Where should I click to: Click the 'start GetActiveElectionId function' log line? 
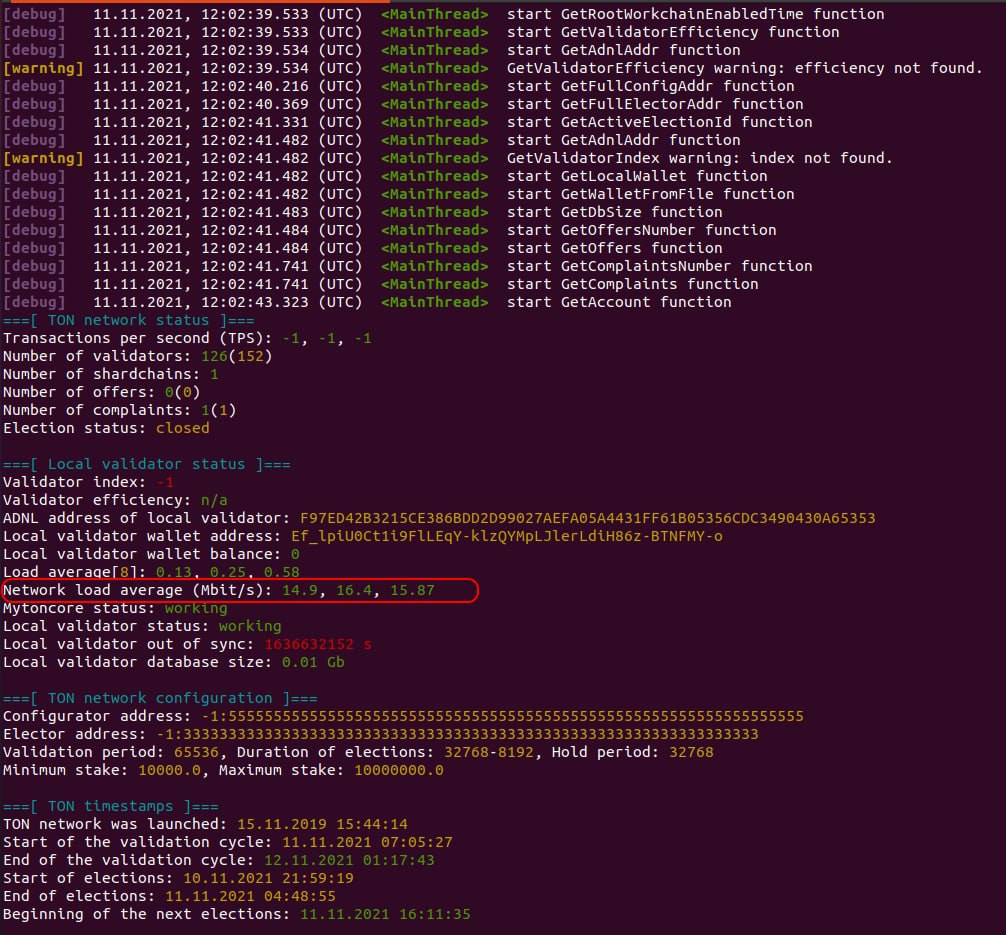(659, 122)
